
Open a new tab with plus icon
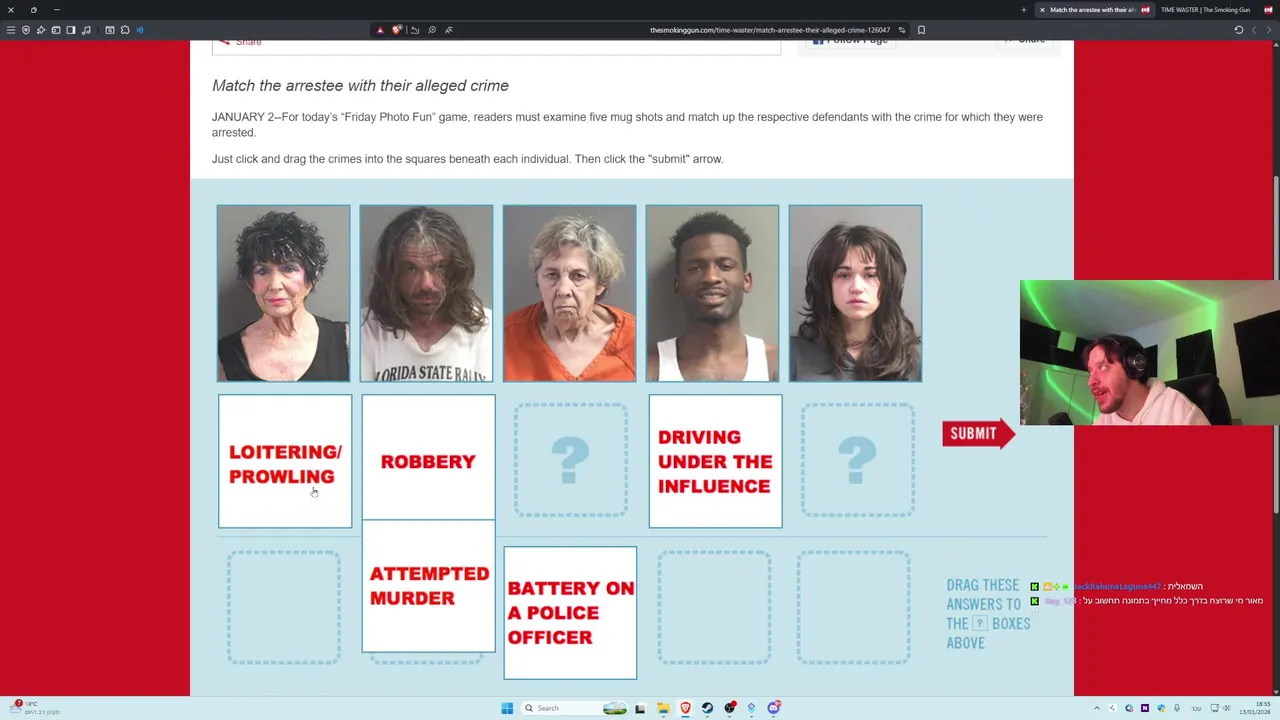click(1023, 10)
